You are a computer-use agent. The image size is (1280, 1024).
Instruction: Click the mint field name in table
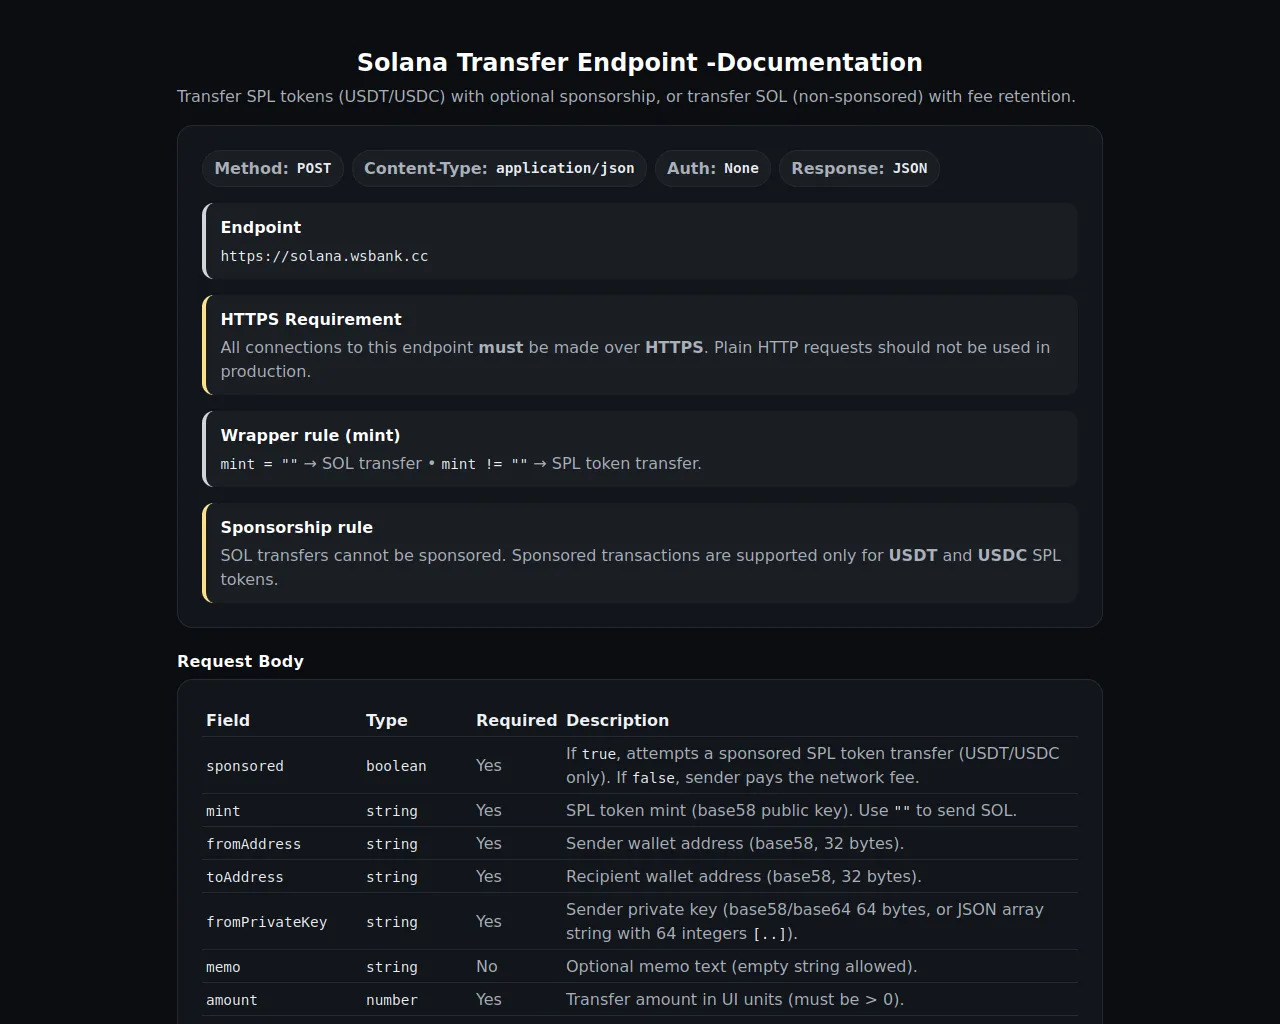[x=223, y=811]
